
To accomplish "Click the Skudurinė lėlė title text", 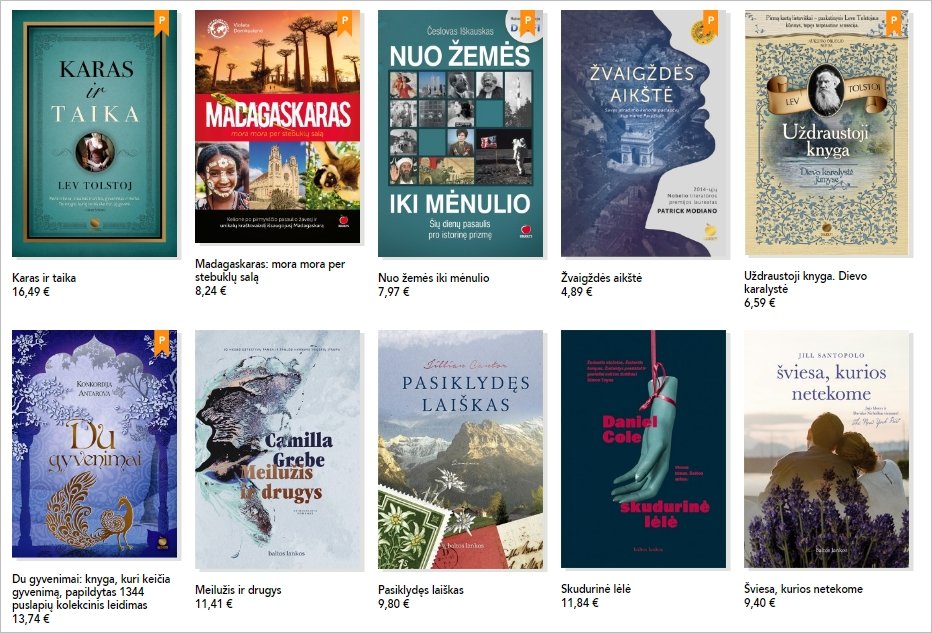I will pyautogui.click(x=596, y=588).
